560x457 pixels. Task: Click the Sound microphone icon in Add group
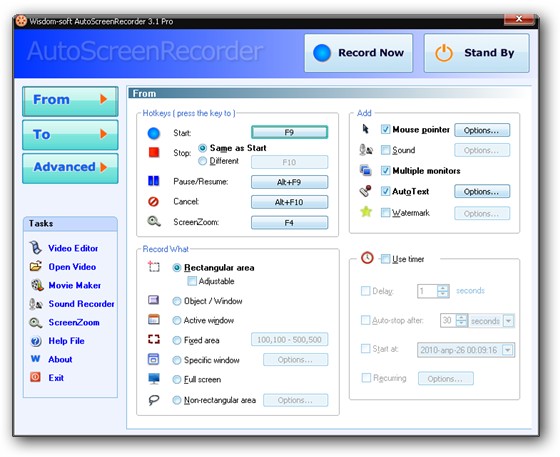pyautogui.click(x=366, y=150)
